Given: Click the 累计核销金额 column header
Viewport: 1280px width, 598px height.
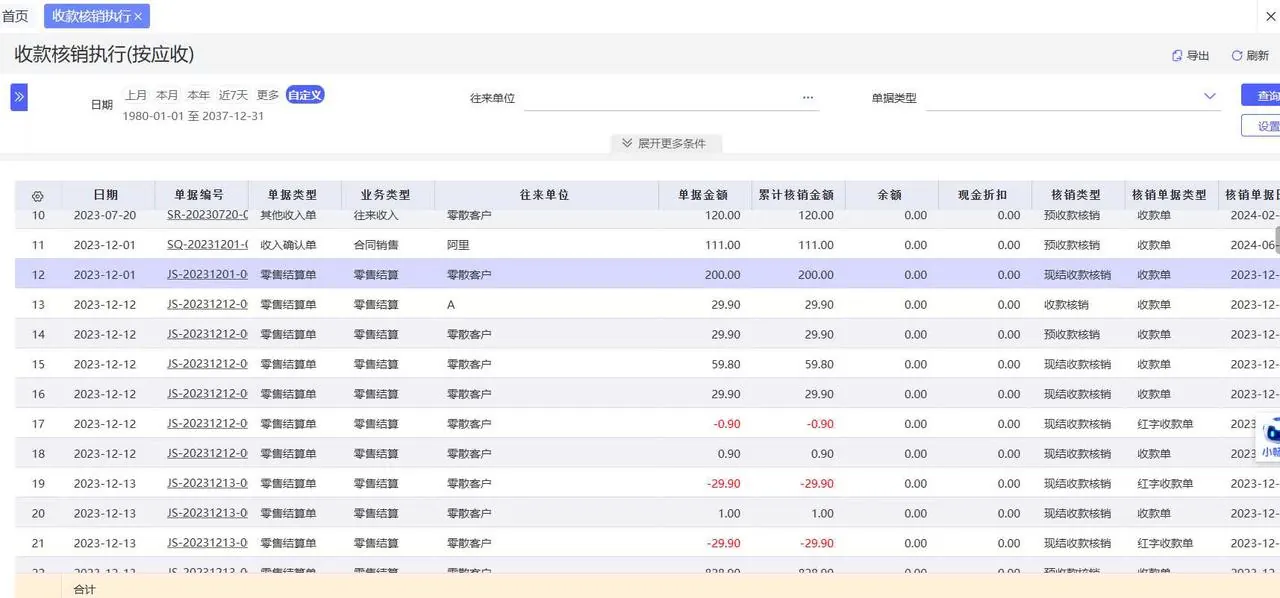Looking at the screenshot, I should [x=796, y=195].
